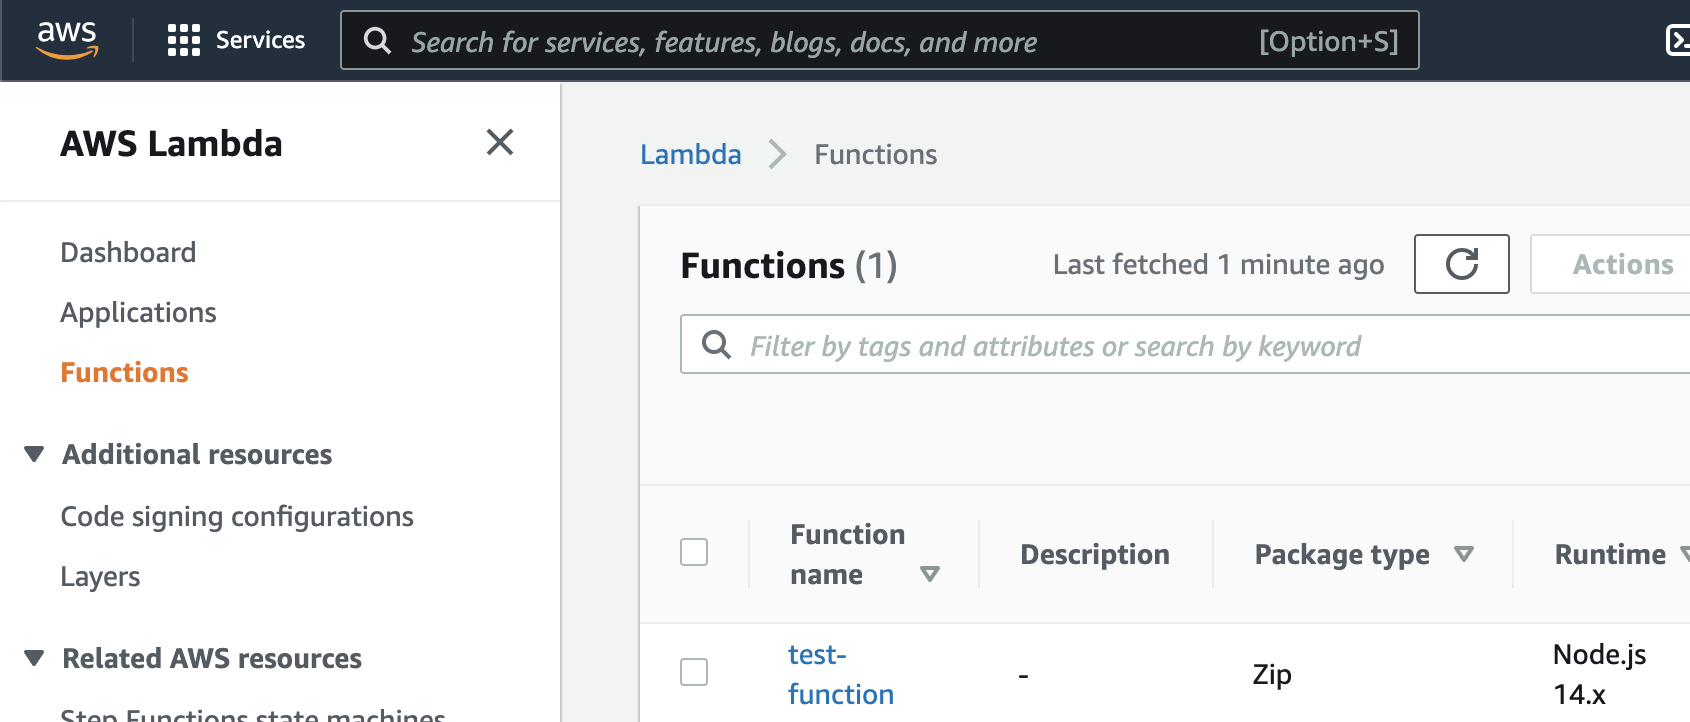Close the AWS Lambda side panel

tap(500, 143)
